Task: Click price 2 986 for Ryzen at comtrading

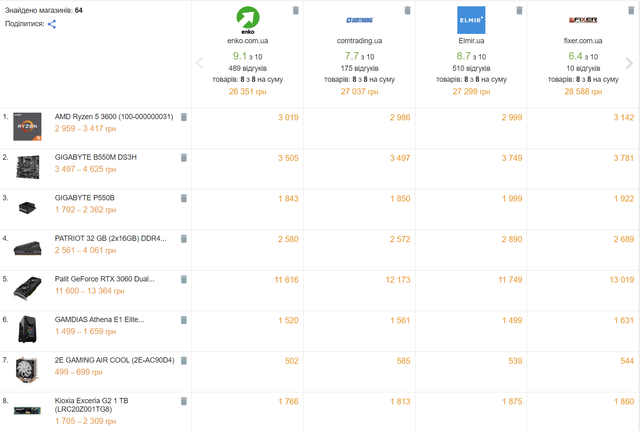Action: tap(400, 118)
